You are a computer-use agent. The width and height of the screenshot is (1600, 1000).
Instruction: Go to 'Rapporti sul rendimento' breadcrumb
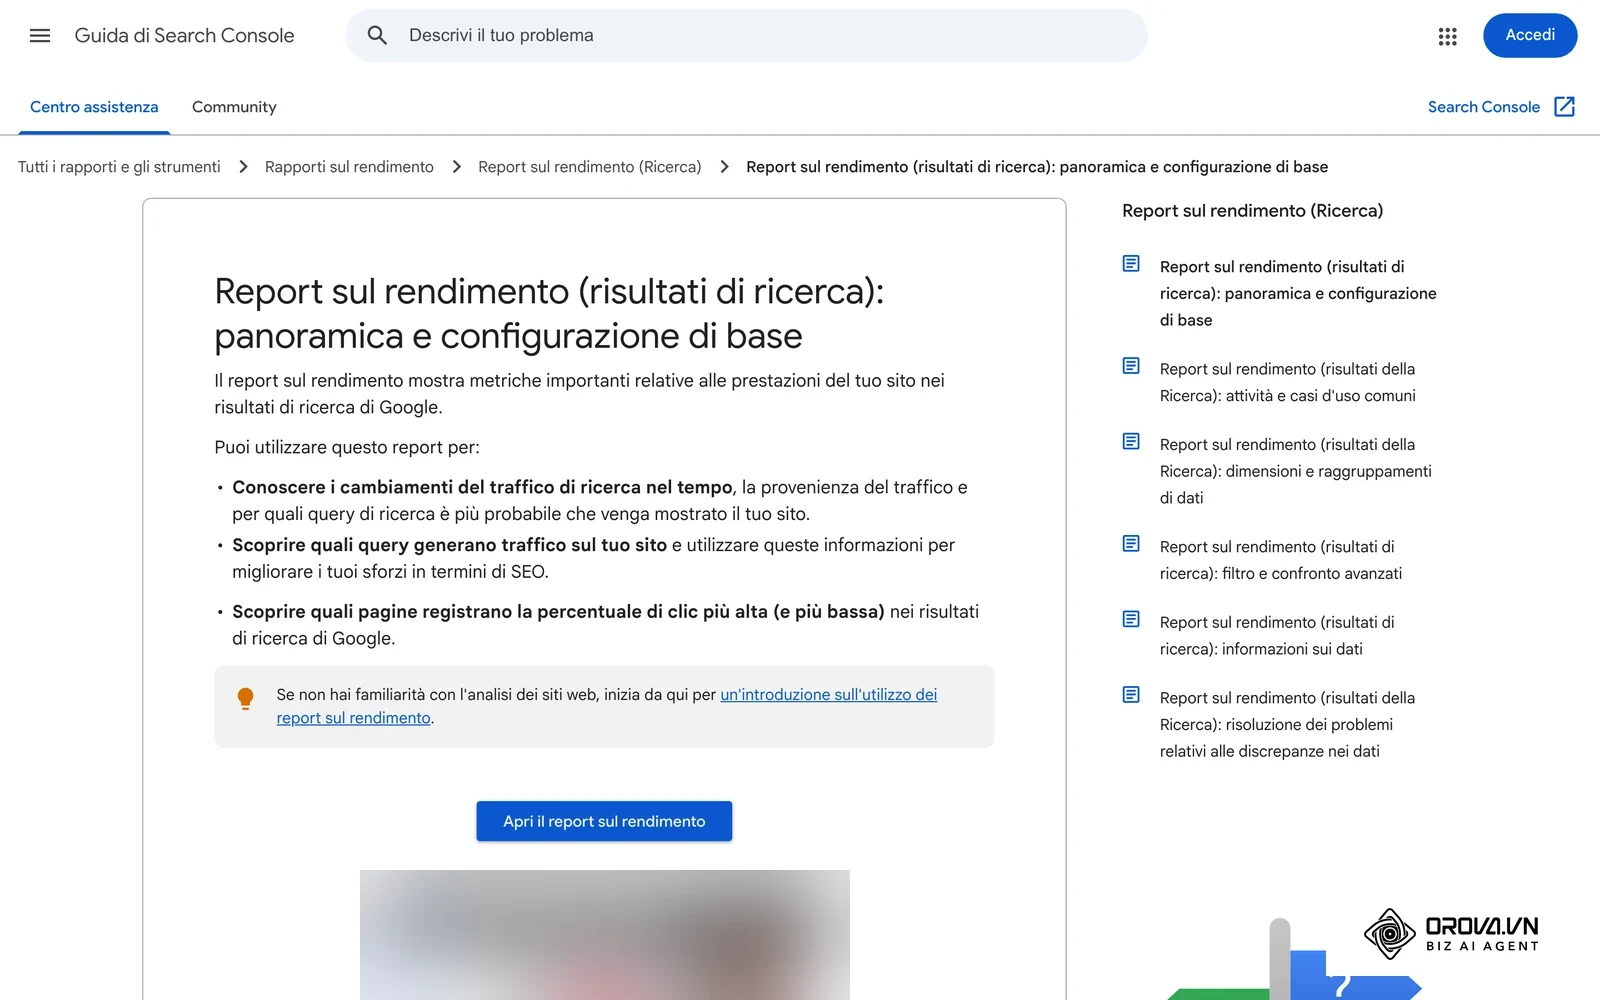[349, 167]
